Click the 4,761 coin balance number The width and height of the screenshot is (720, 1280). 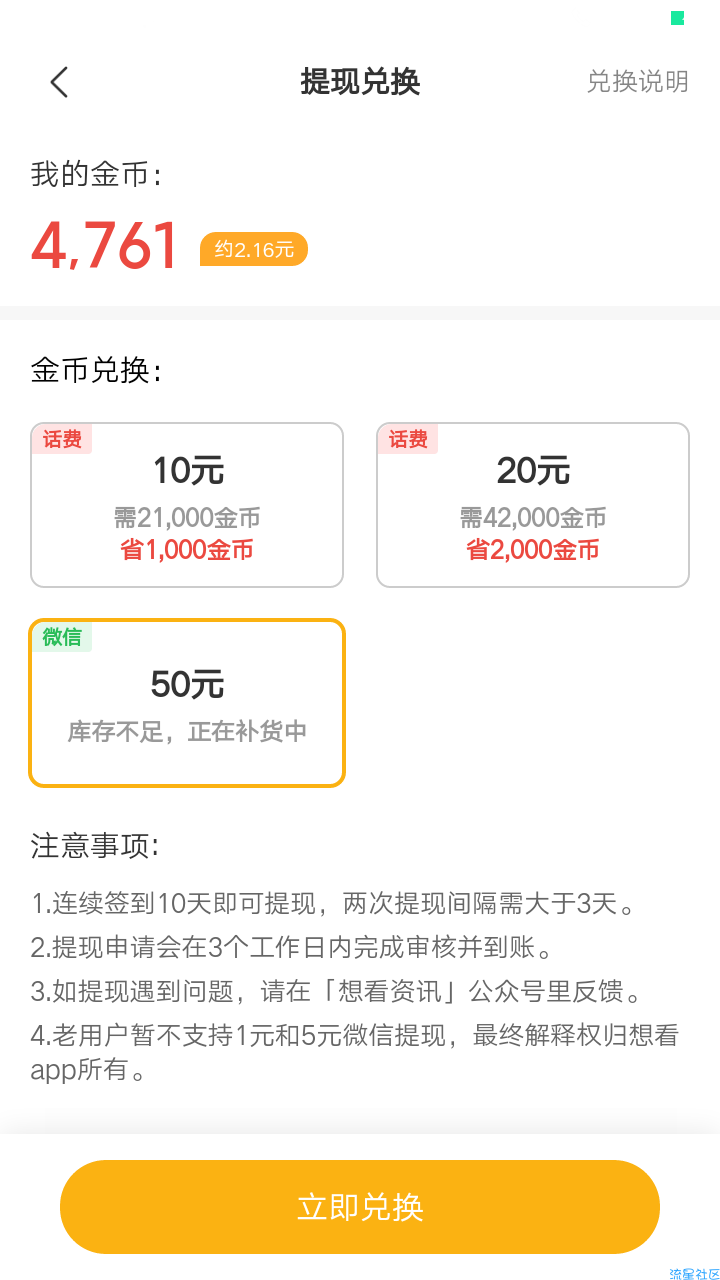coord(105,246)
